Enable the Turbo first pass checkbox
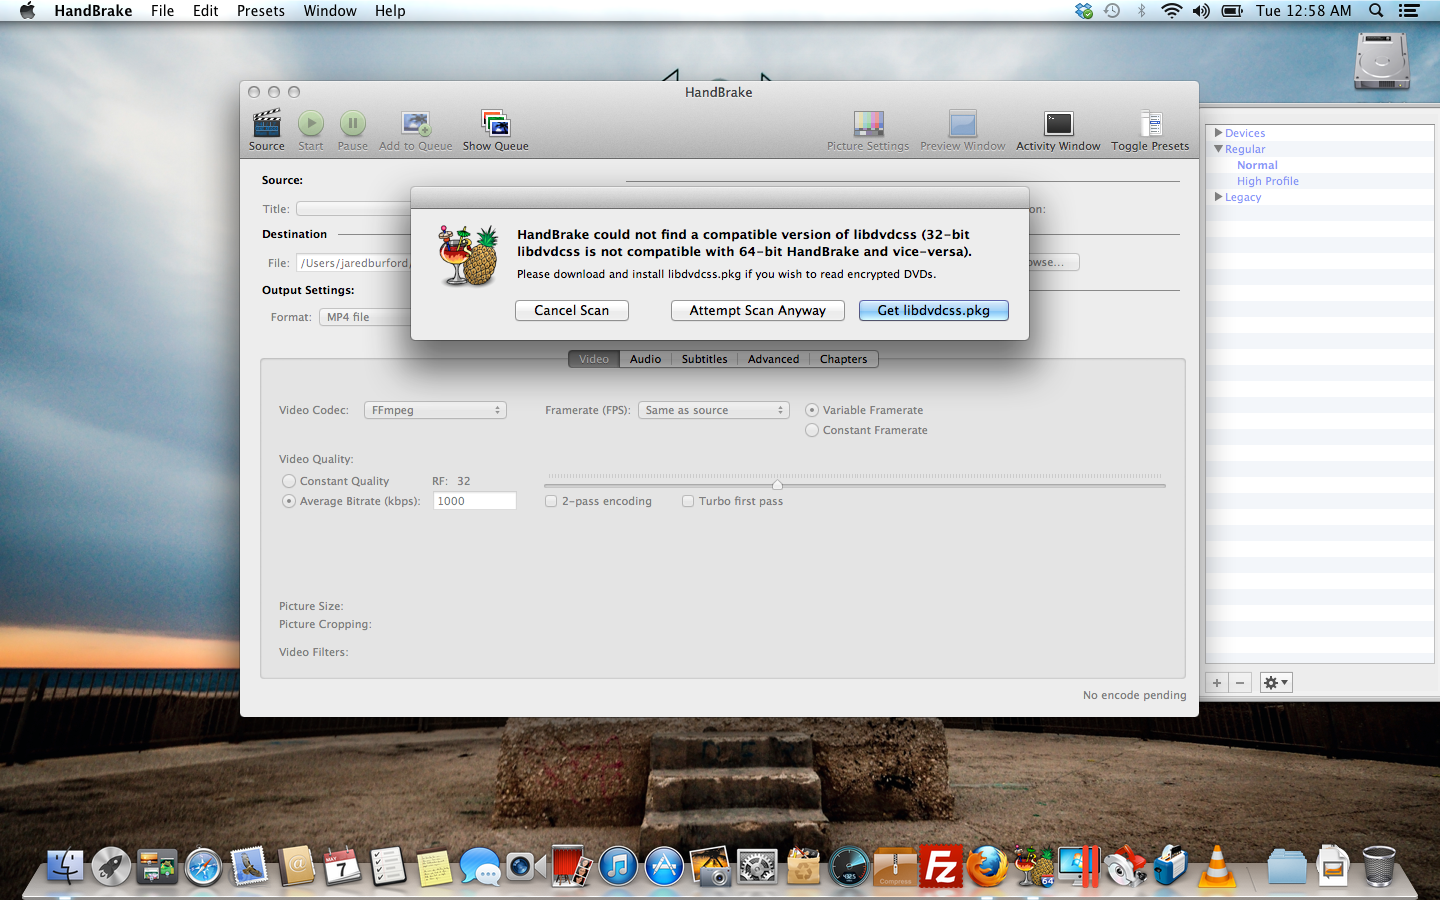The width and height of the screenshot is (1440, 900). point(688,501)
